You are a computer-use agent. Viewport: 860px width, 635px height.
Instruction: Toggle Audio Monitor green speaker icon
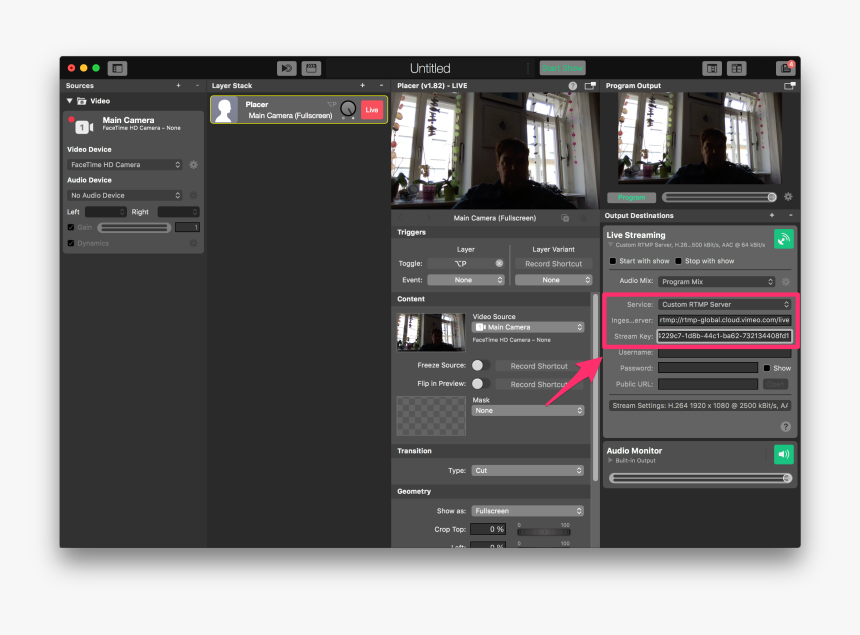pos(784,454)
